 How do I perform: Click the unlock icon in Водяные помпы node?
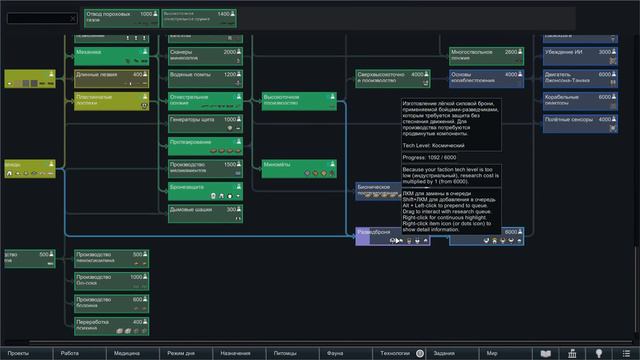(238, 83)
